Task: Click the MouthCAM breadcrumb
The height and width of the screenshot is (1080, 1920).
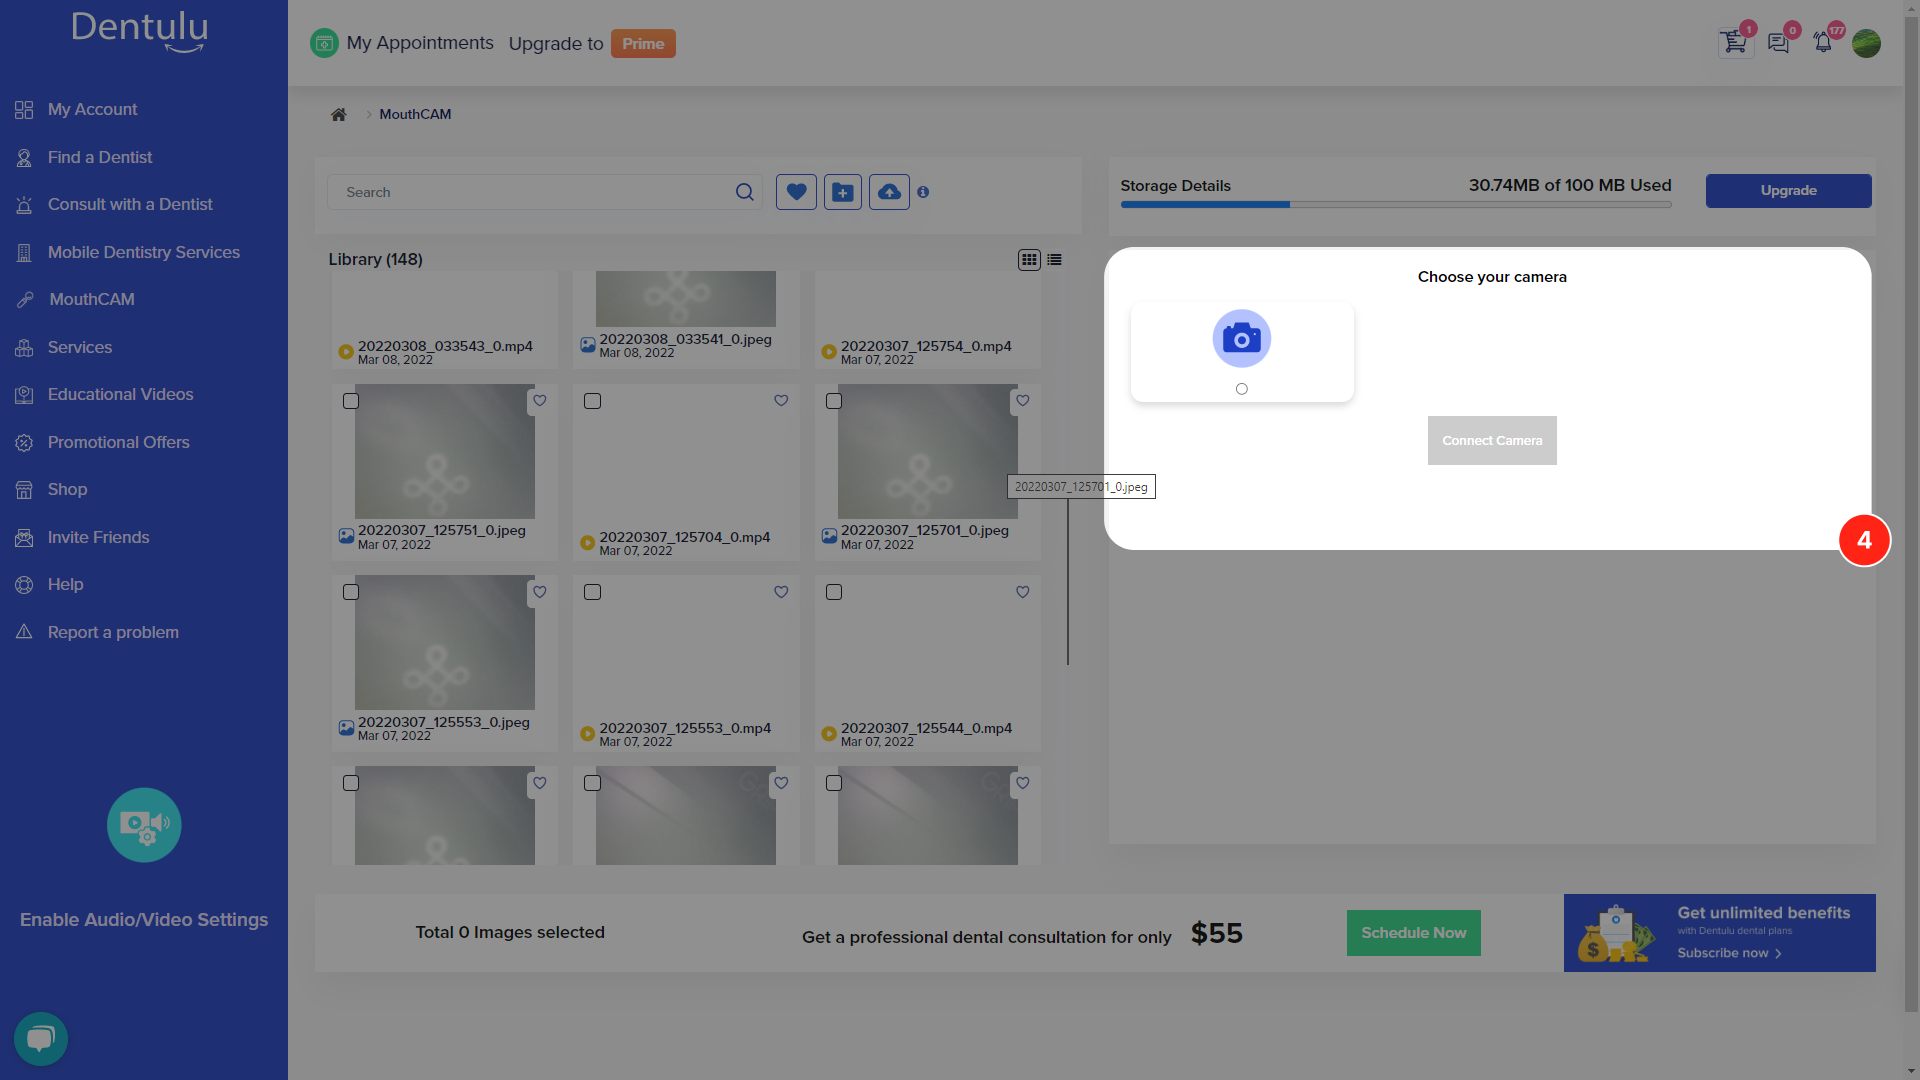Action: point(415,114)
